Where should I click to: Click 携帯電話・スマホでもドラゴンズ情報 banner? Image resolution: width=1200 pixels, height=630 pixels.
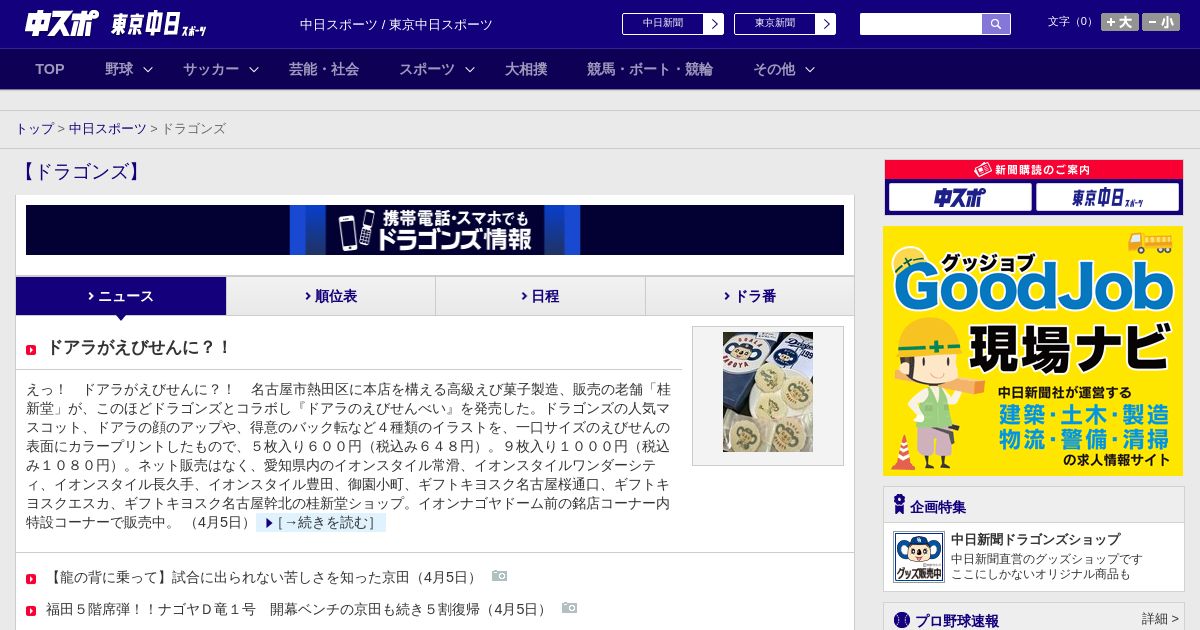435,230
